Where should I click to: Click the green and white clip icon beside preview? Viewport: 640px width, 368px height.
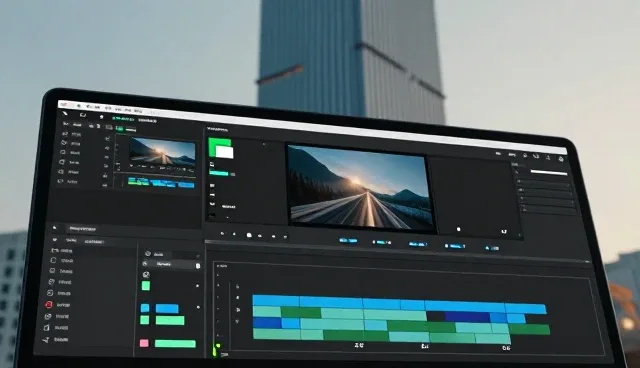click(x=221, y=148)
